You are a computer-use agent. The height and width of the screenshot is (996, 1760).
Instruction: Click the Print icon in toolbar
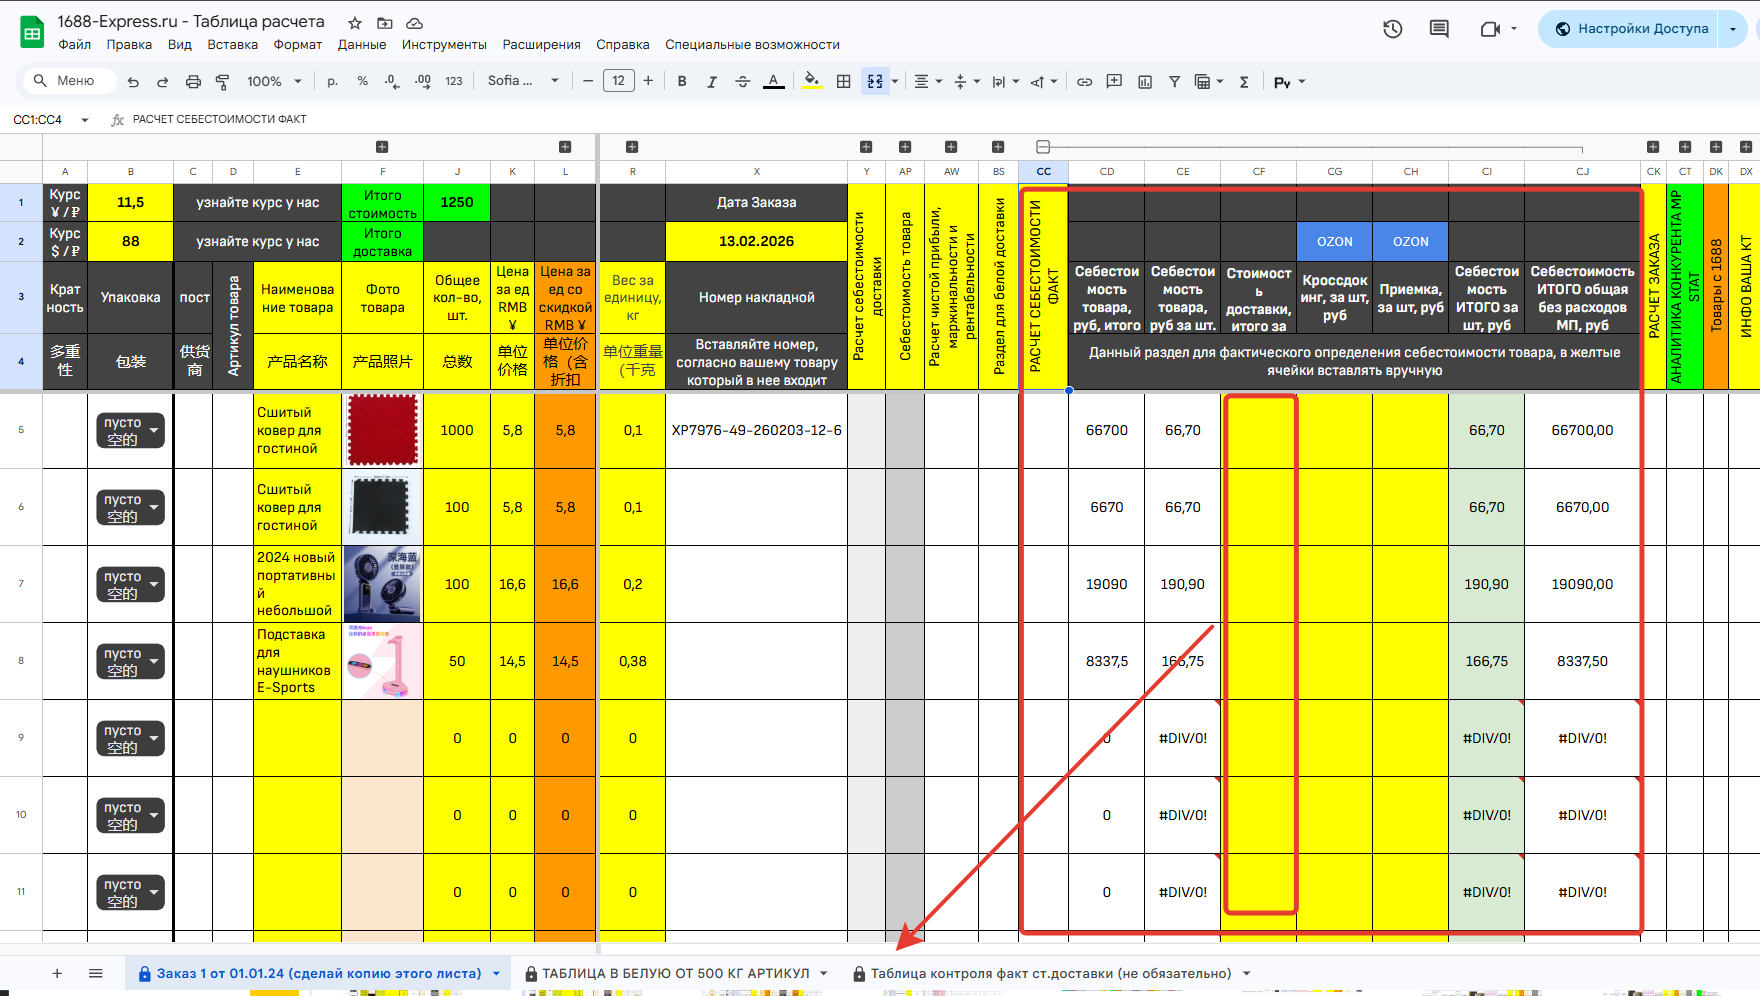(x=193, y=82)
